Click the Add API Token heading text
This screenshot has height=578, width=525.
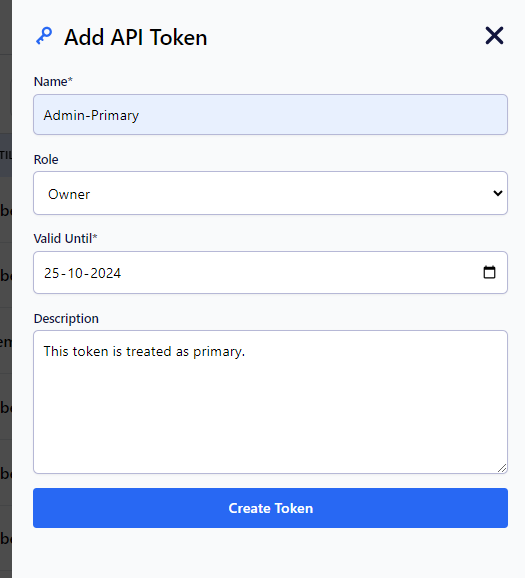tap(136, 37)
